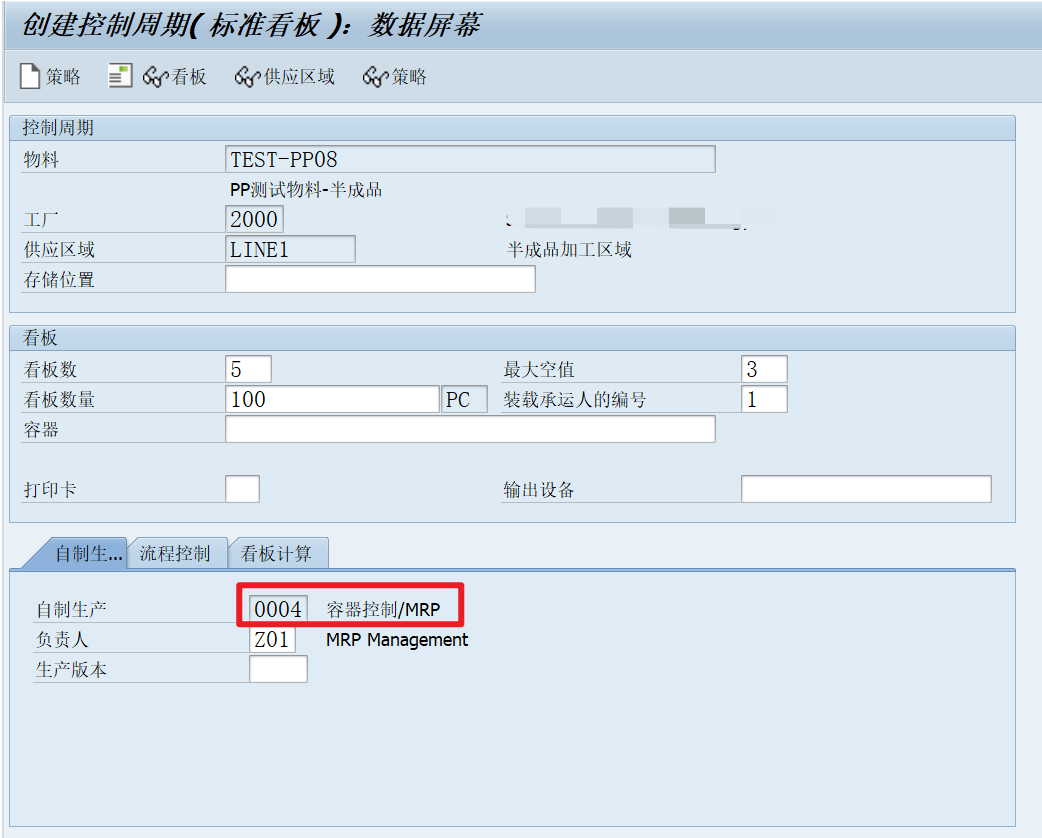Click the detail list icon in toolbar
The image size is (1042, 838).
119,75
